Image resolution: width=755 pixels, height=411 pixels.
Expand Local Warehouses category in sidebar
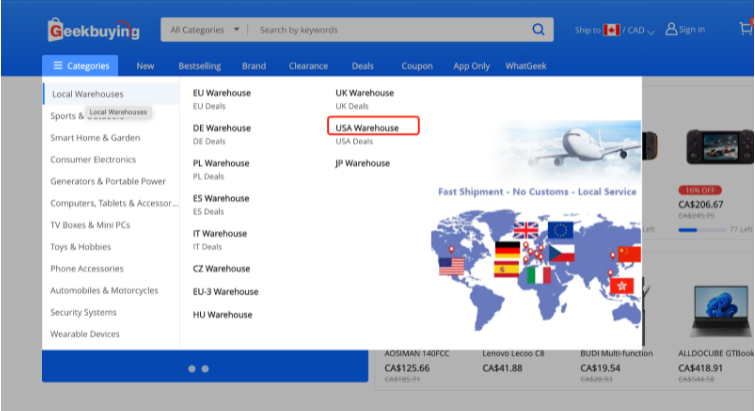tap(87, 94)
